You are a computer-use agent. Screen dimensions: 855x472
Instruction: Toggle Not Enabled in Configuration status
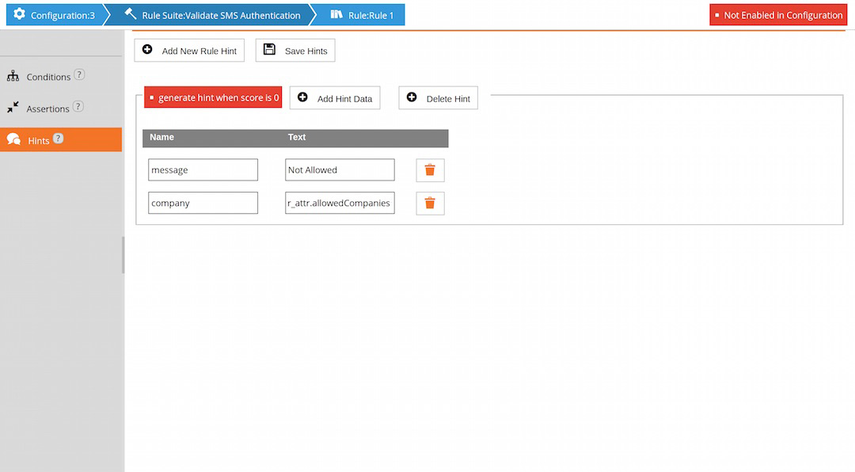(778, 15)
